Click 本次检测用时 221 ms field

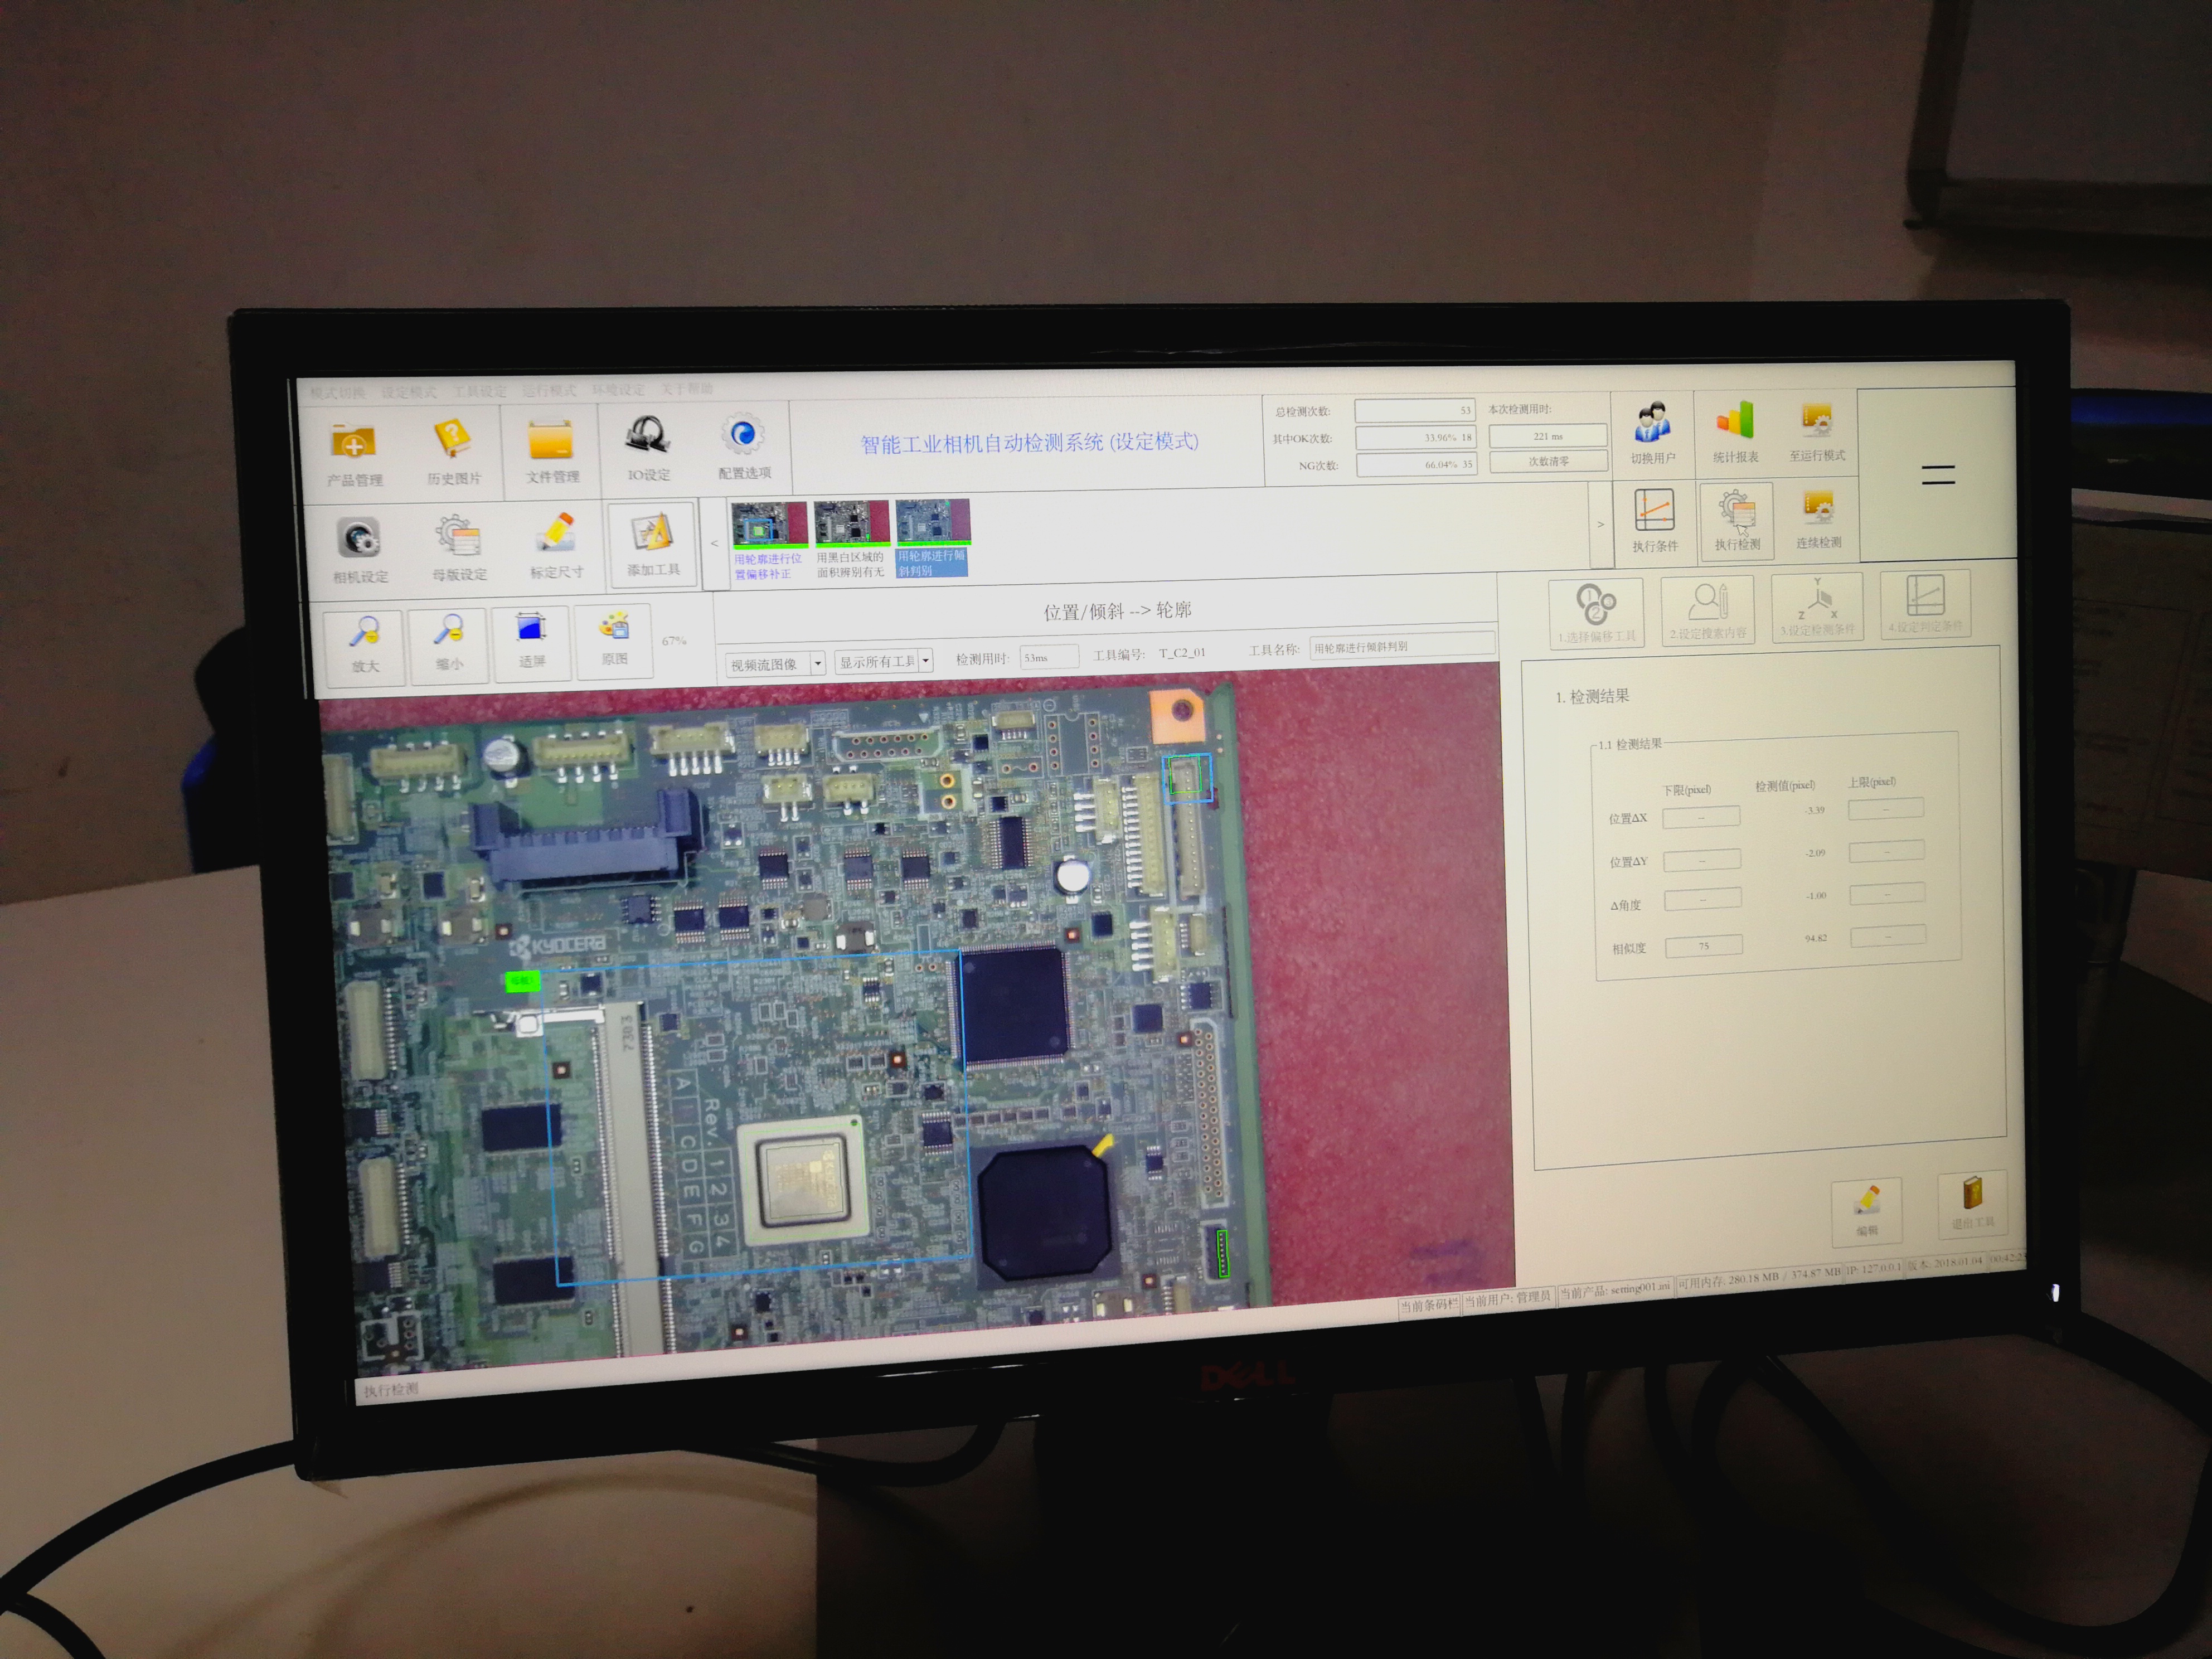click(x=1548, y=436)
